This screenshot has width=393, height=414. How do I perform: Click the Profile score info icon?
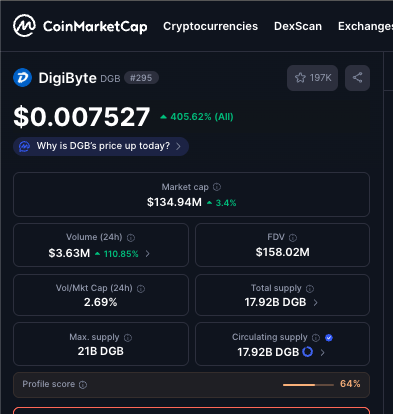click(83, 385)
